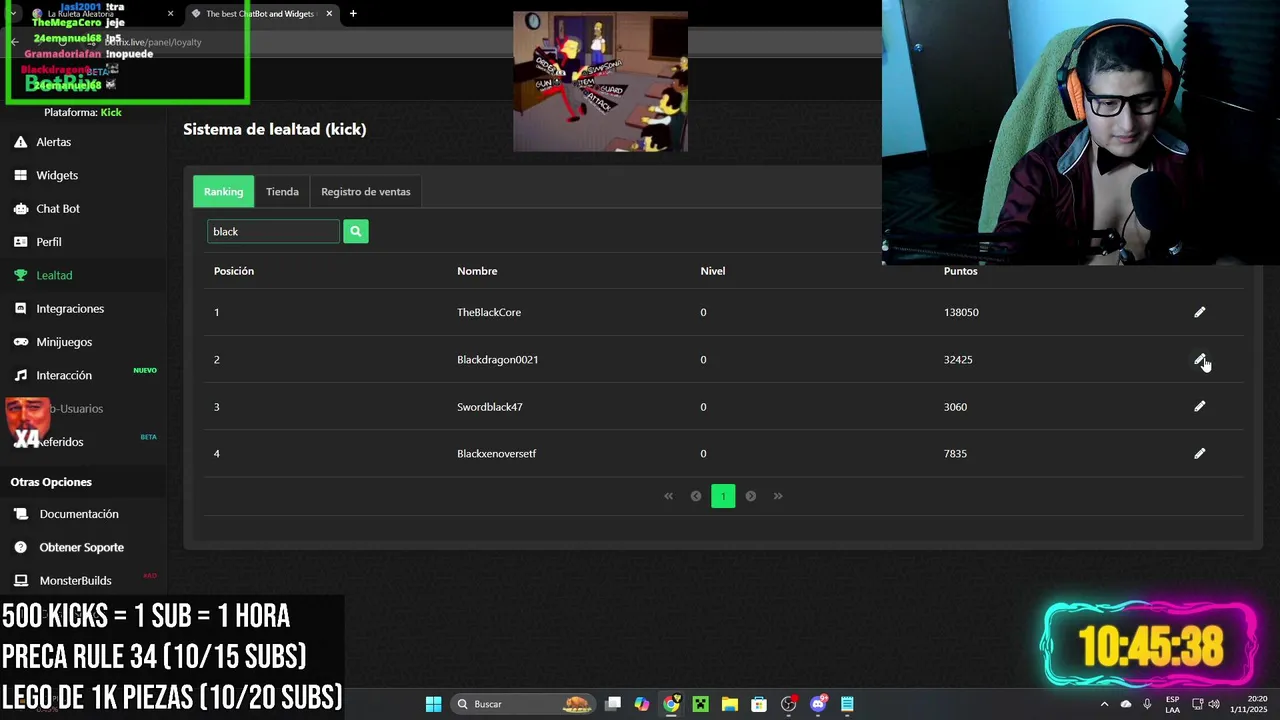
Task: Open Interacción music note icon
Action: click(20, 375)
